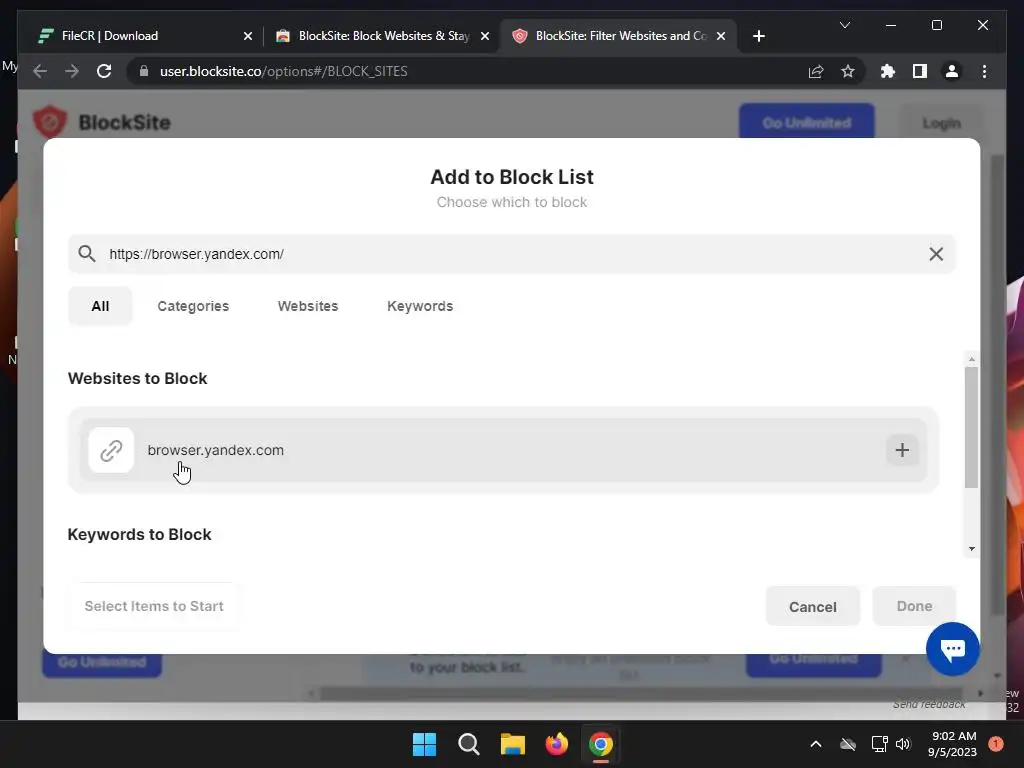The width and height of the screenshot is (1024, 768).
Task: Click the Chrome taskbar icon
Action: click(601, 744)
